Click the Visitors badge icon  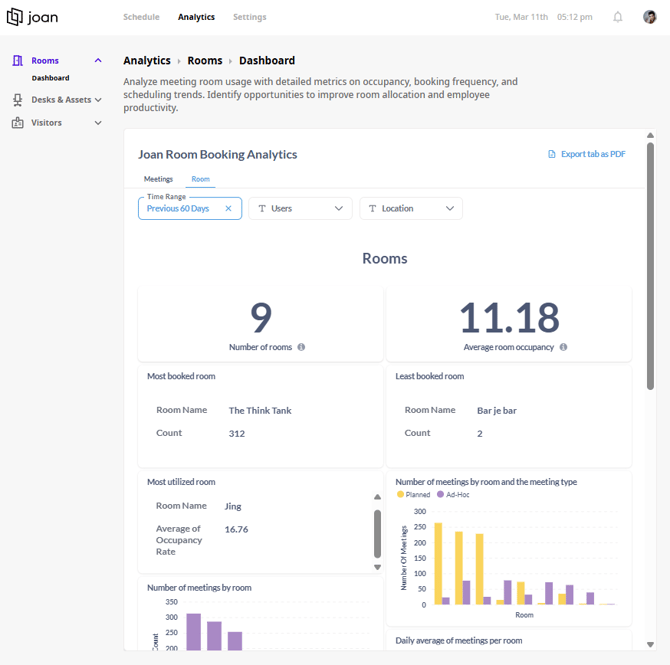pyautogui.click(x=18, y=123)
